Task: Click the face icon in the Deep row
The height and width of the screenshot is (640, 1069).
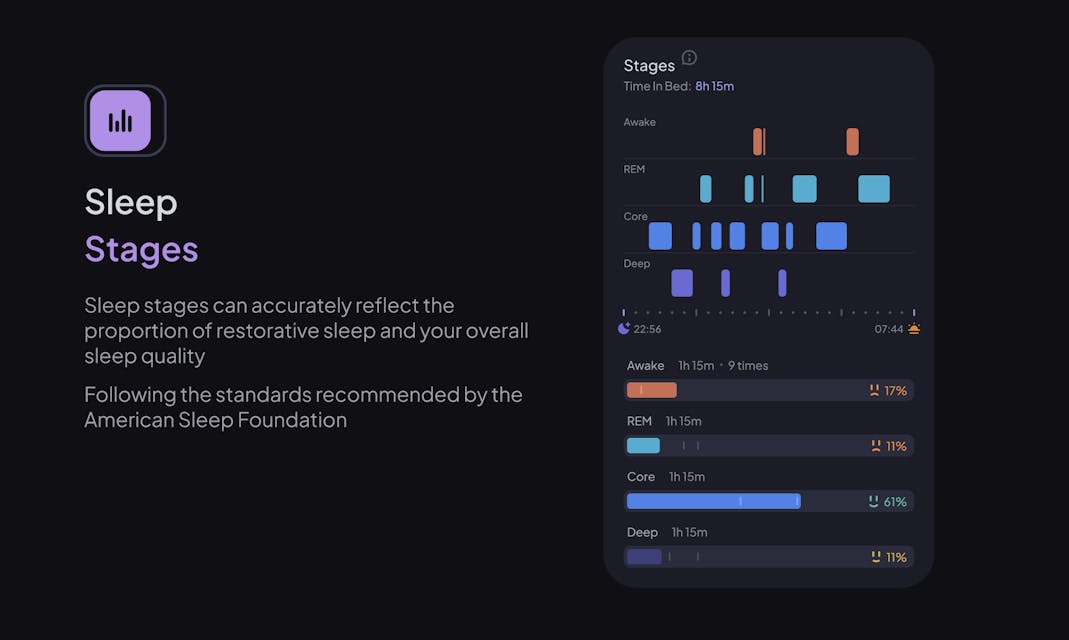Action: (876, 557)
